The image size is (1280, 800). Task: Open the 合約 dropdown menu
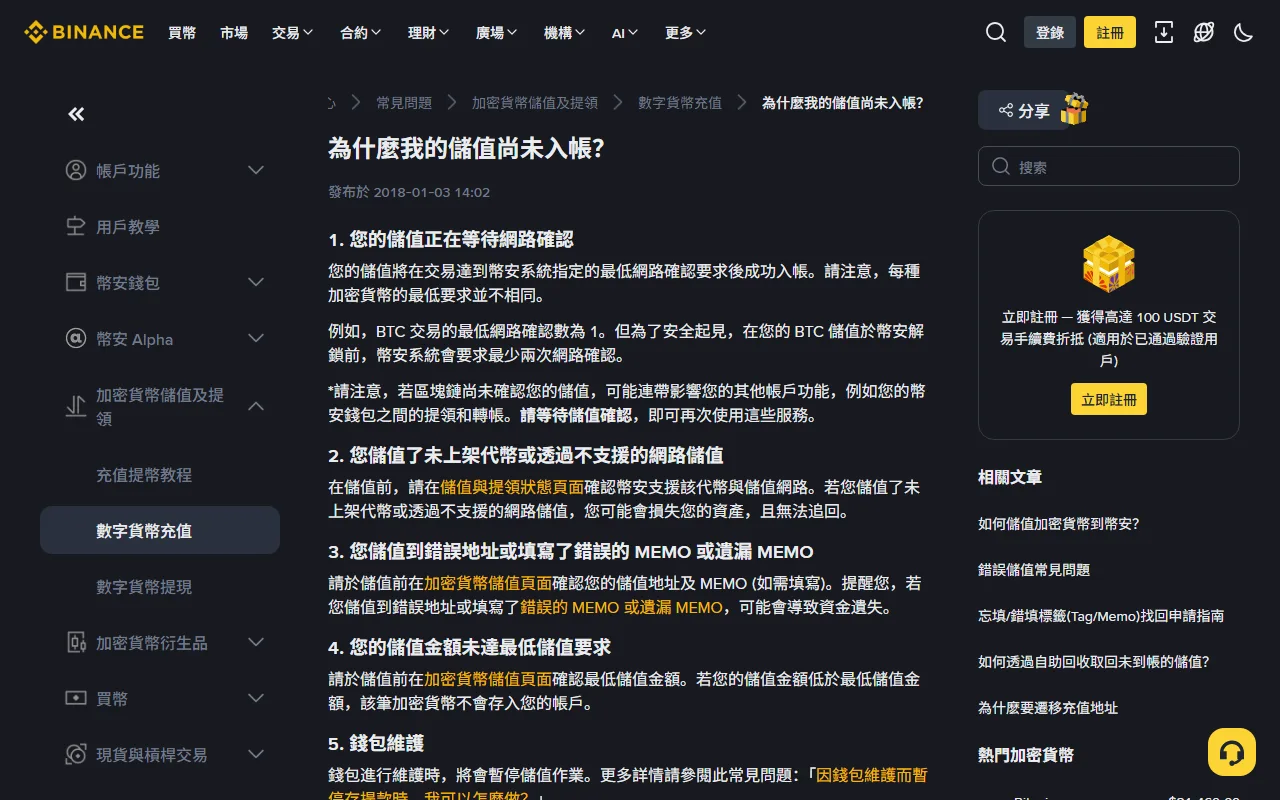360,32
